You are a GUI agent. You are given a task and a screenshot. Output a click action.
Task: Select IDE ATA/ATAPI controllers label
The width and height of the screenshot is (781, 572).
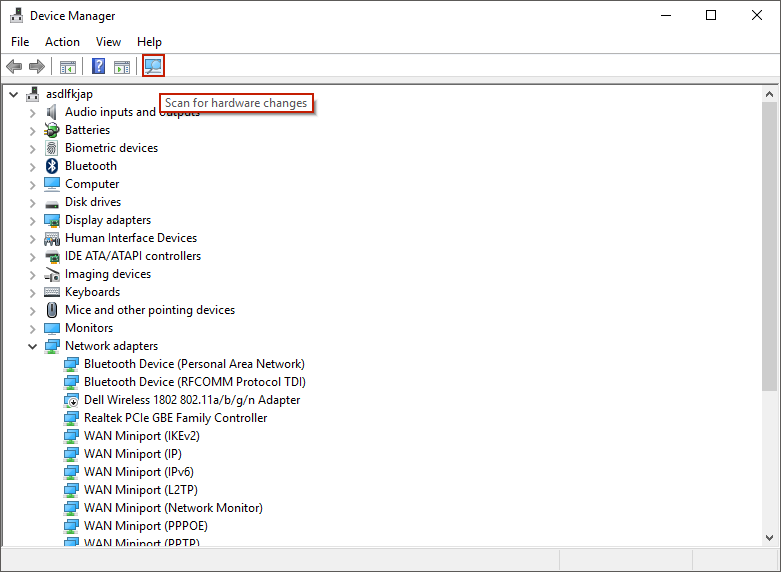[132, 256]
